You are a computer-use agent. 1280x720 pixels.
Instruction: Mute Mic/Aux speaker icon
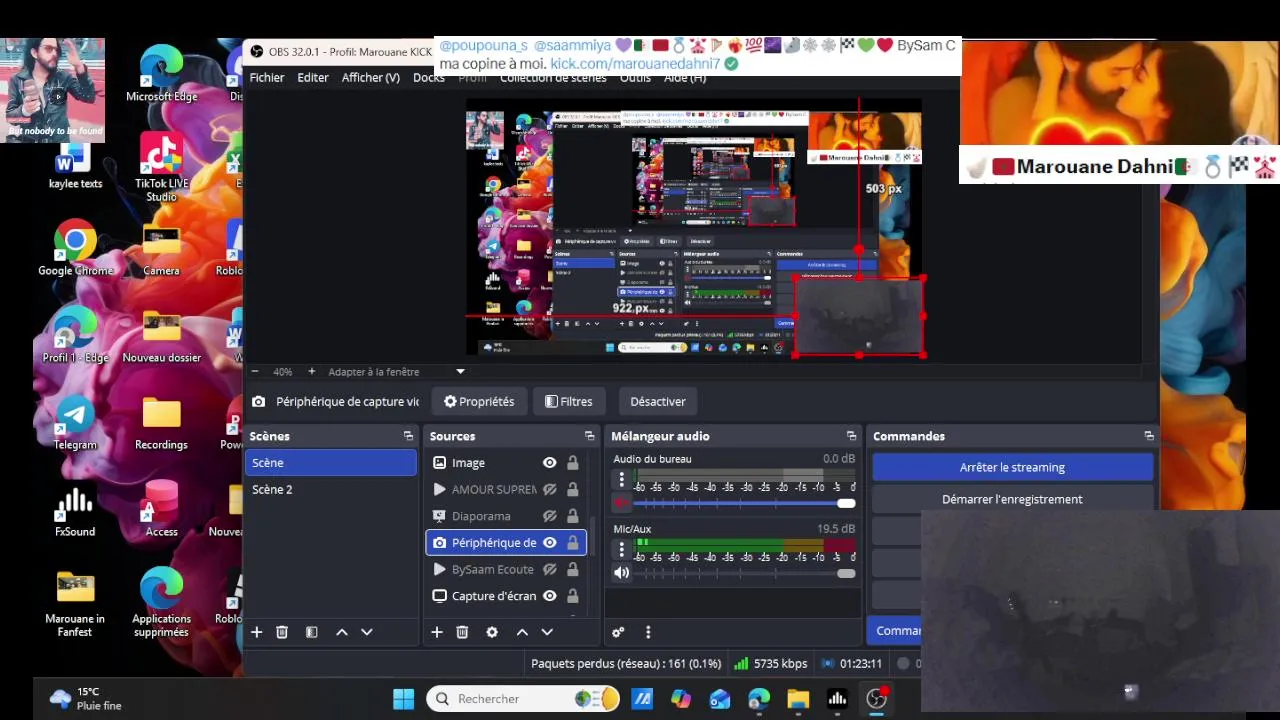coord(622,573)
